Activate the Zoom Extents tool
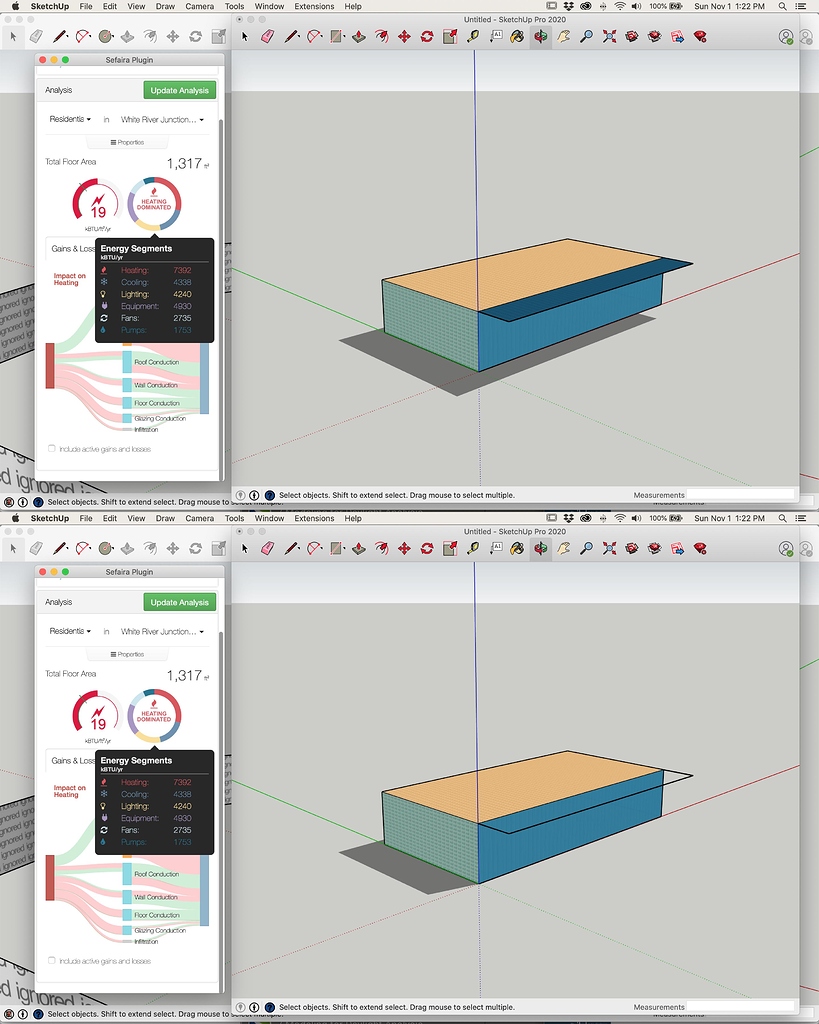 click(609, 37)
